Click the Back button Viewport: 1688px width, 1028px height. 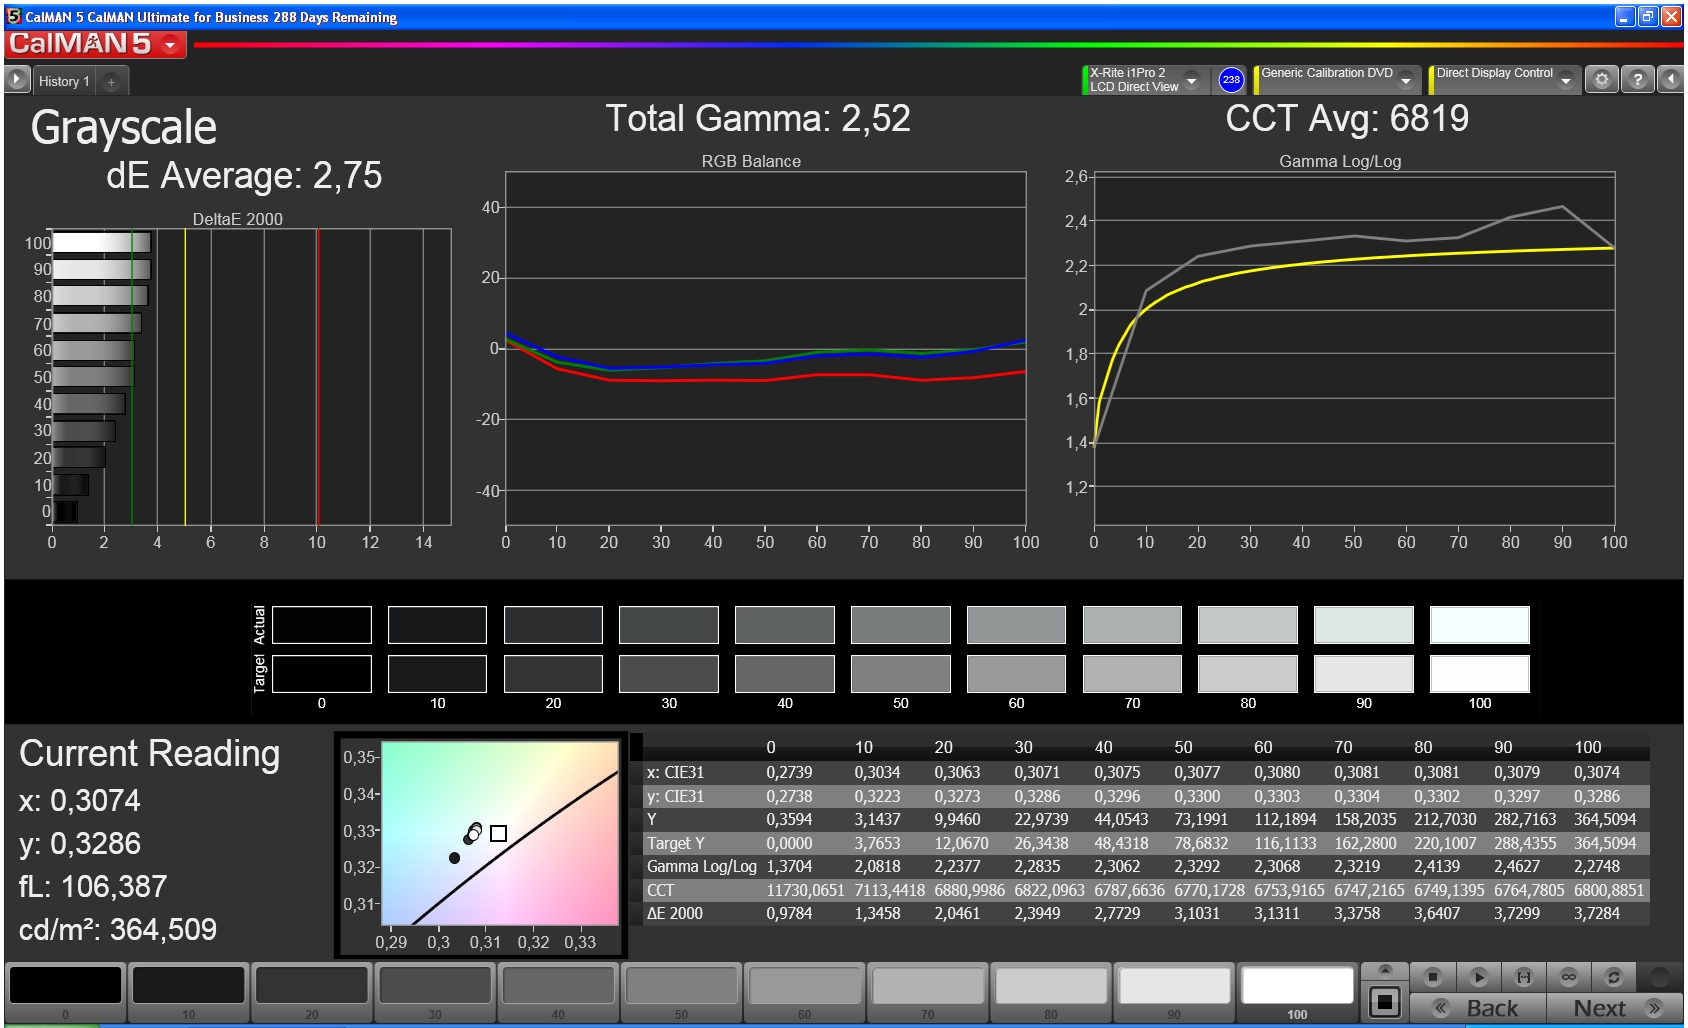click(1478, 1008)
